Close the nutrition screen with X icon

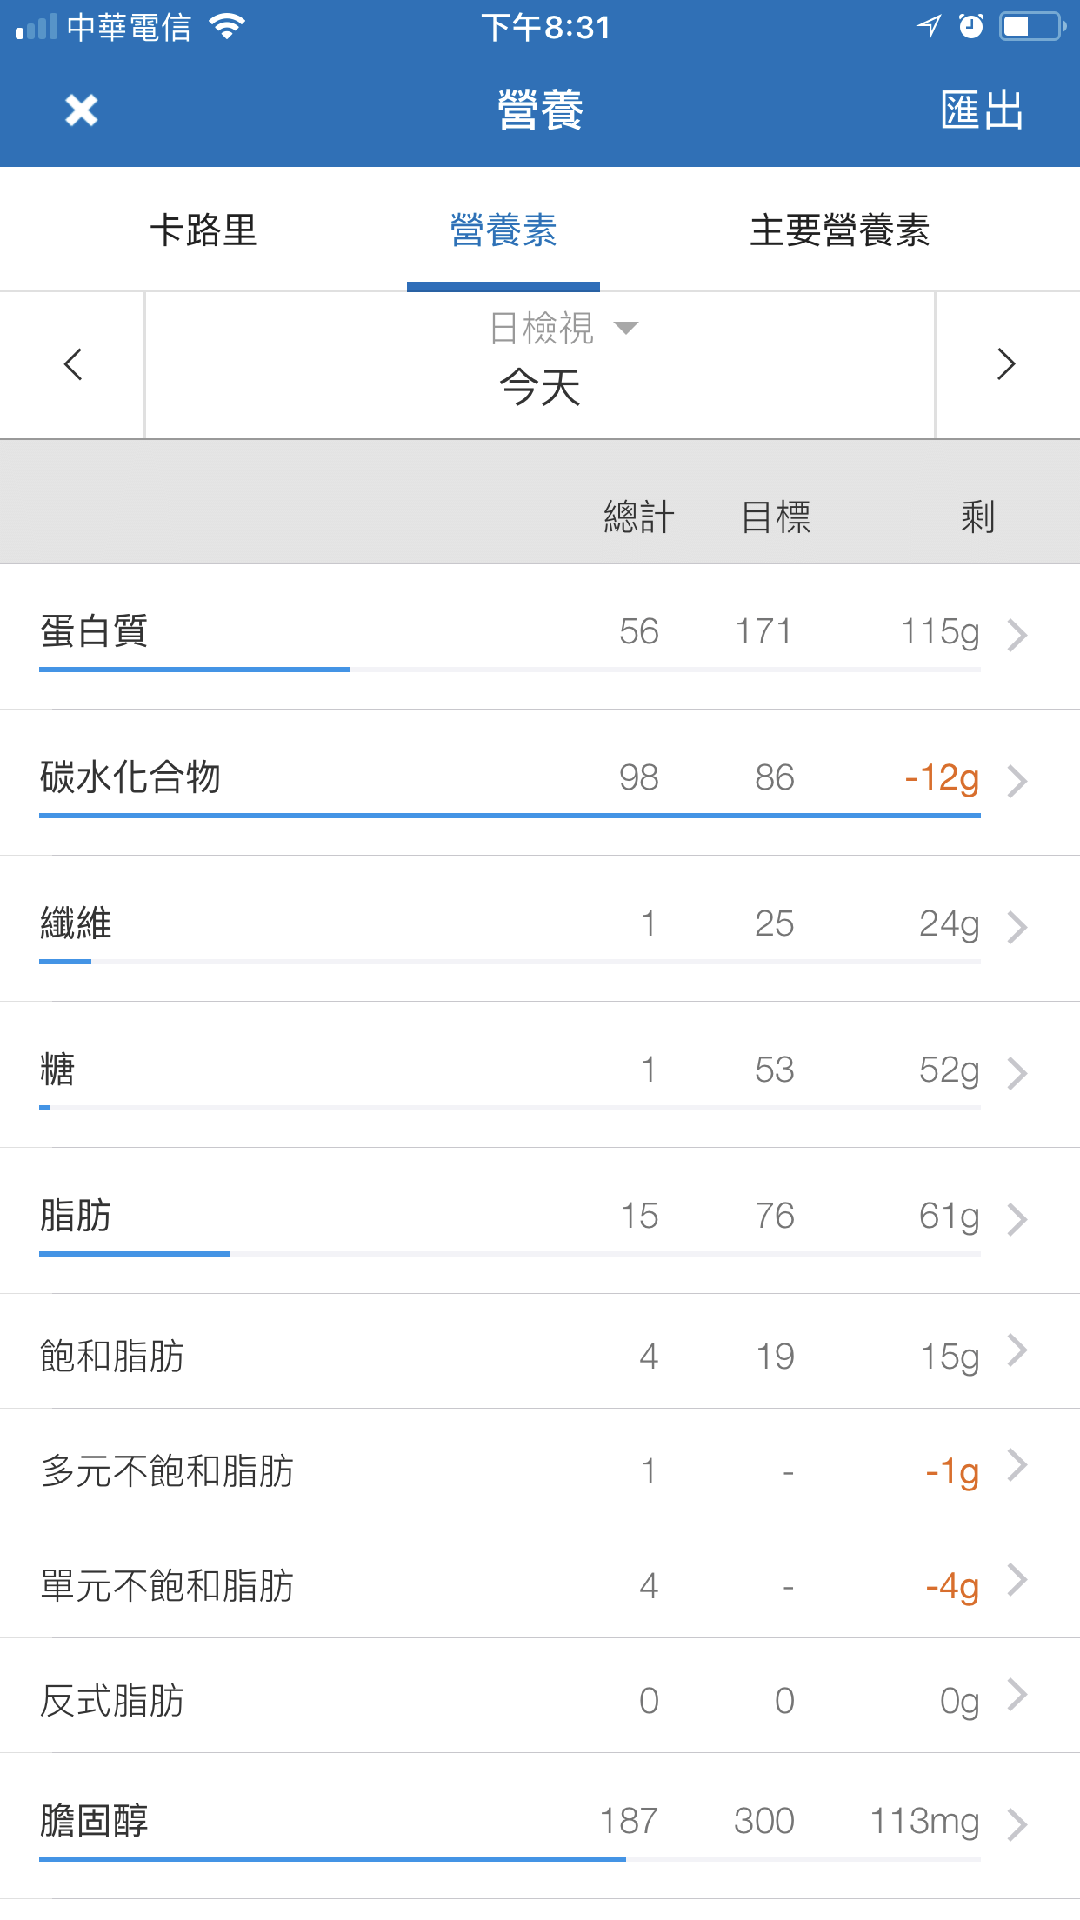click(x=81, y=110)
